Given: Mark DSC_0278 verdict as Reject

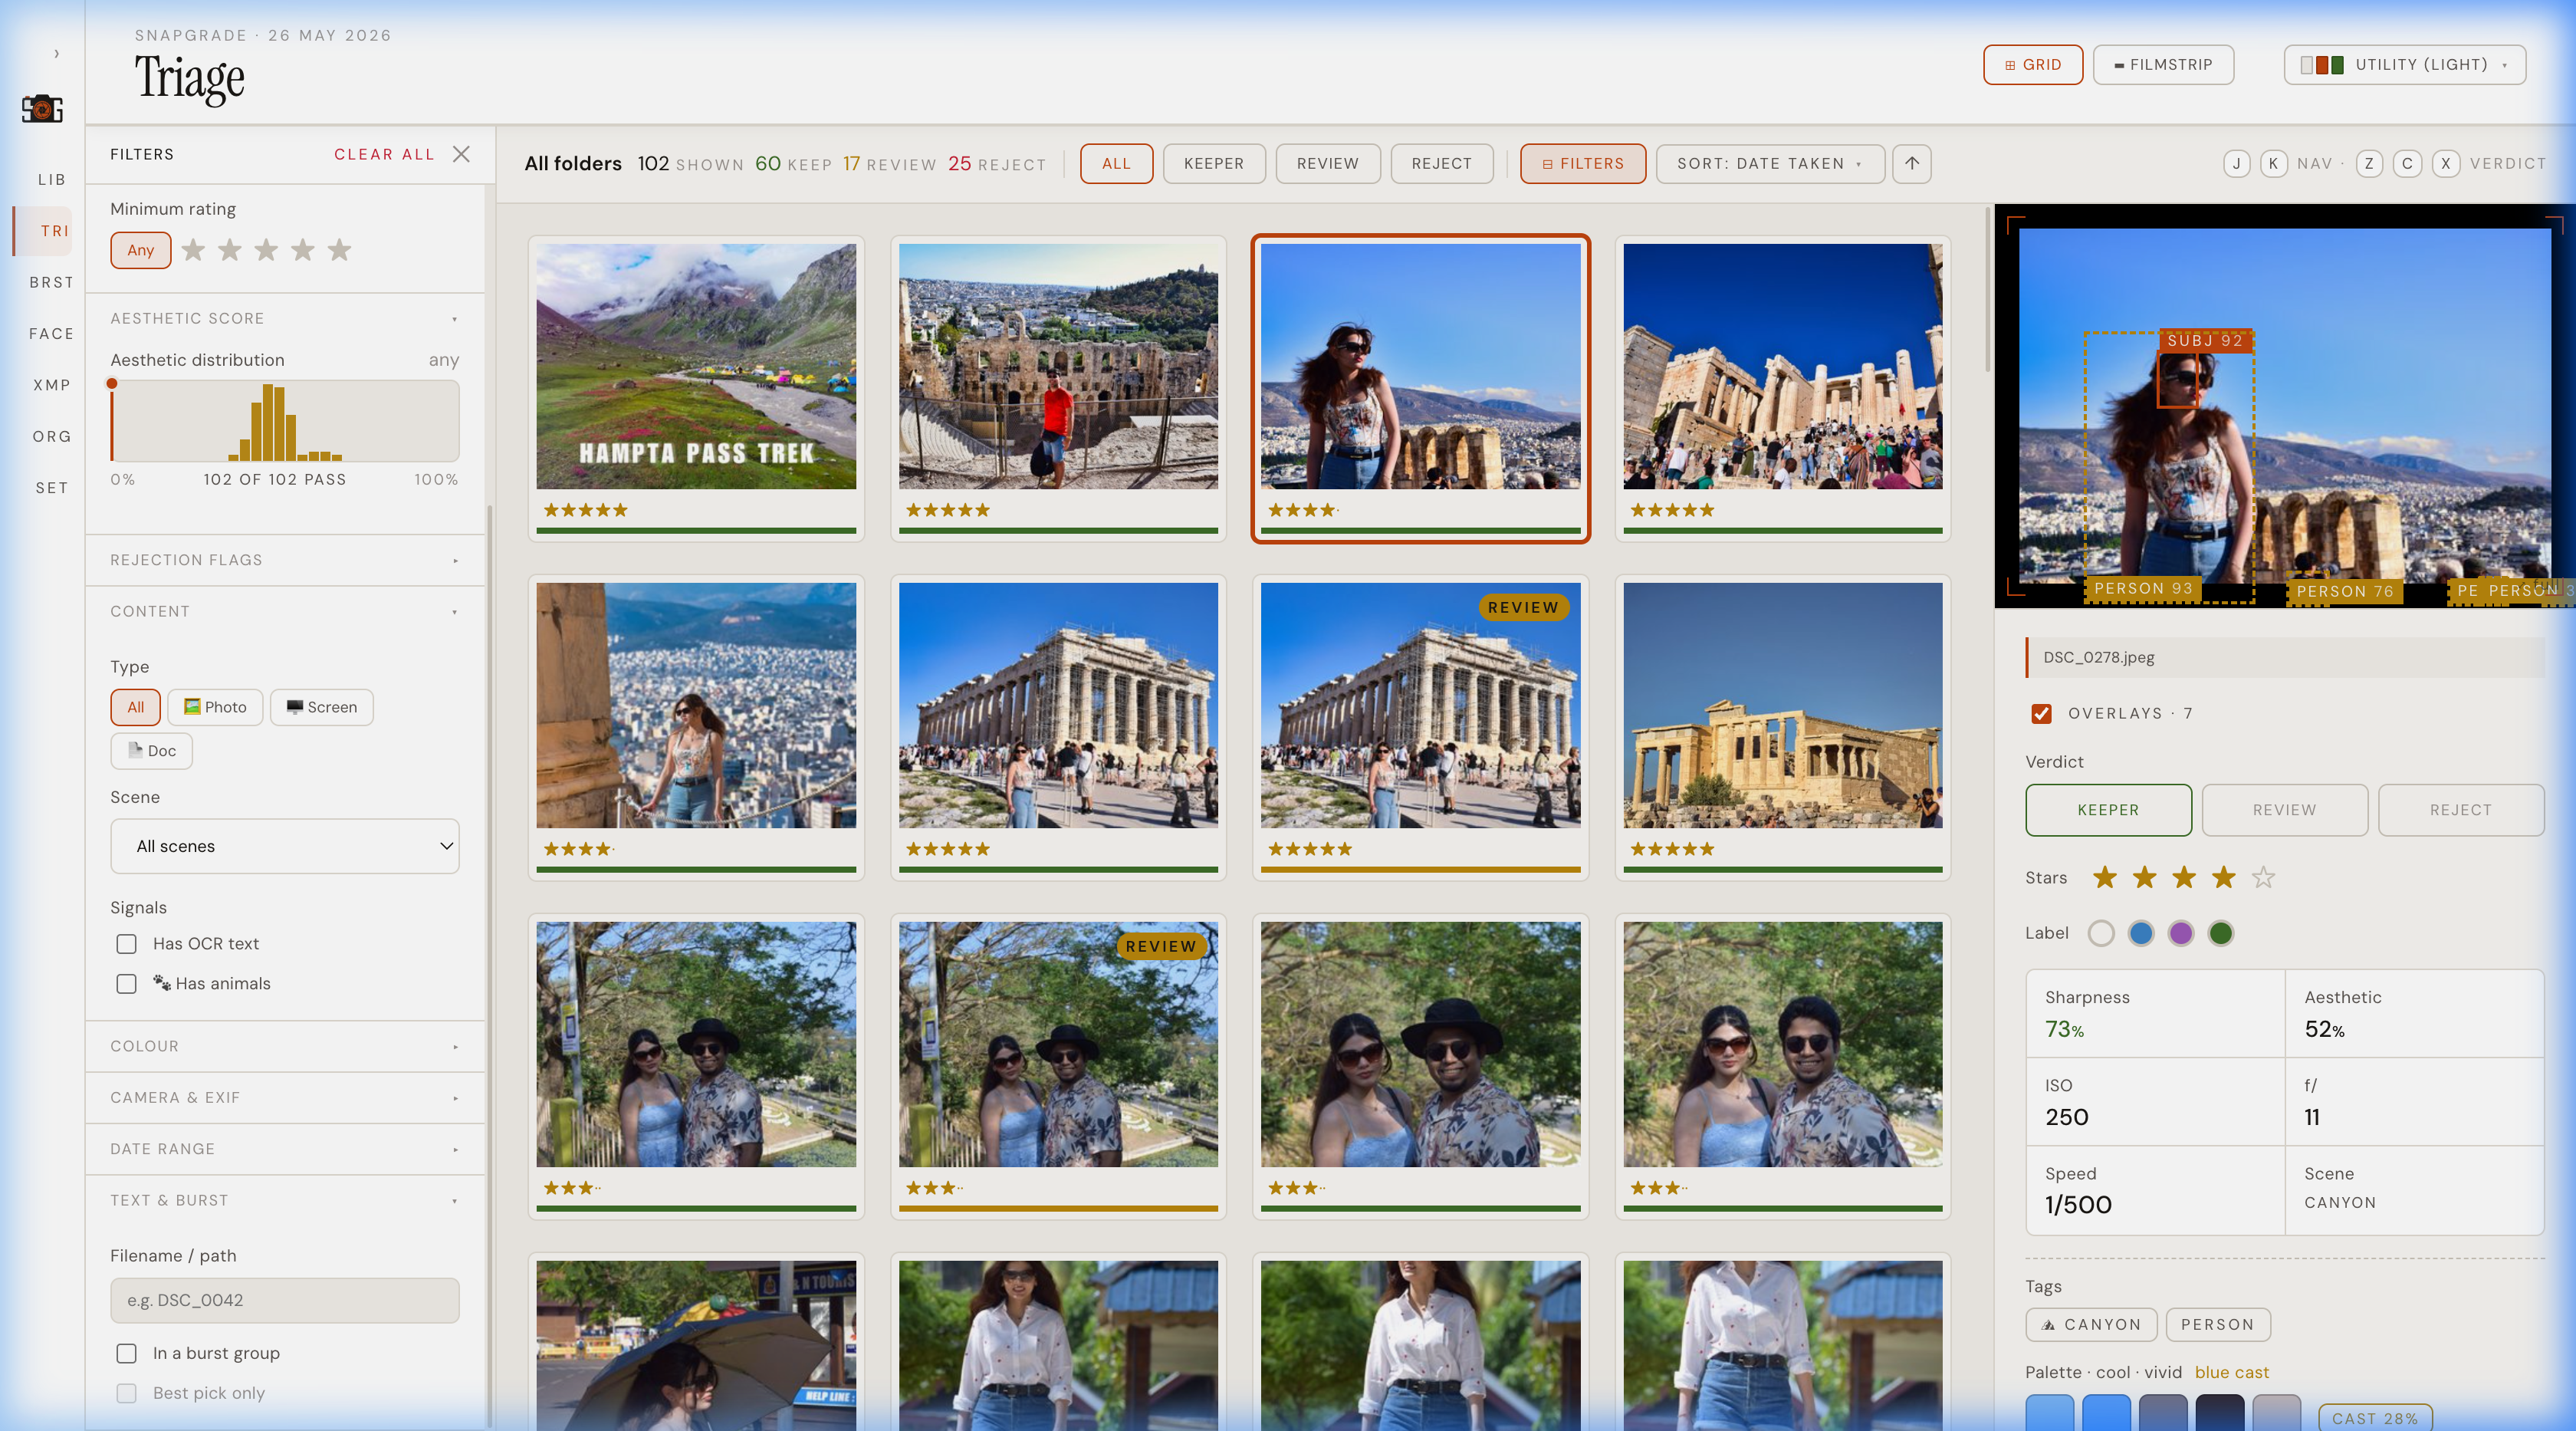Looking at the screenshot, I should 2460,811.
